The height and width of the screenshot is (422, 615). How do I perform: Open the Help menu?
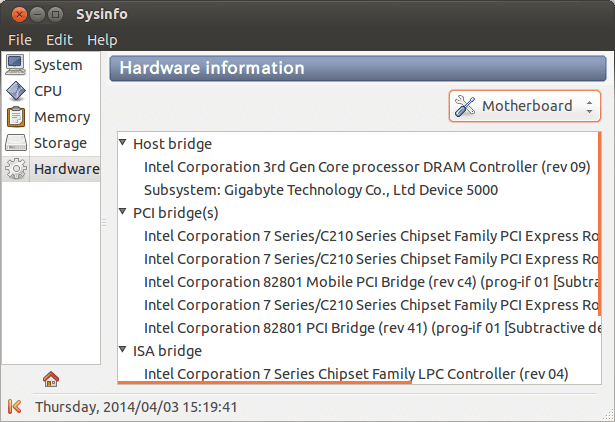click(102, 40)
